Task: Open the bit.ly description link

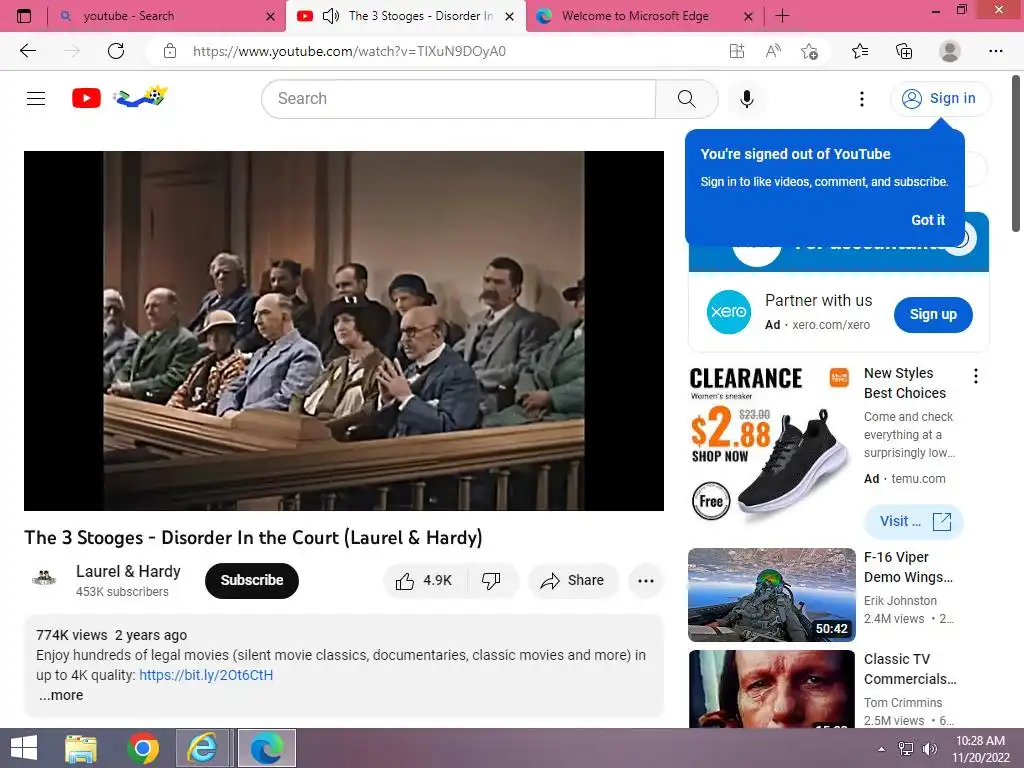Action: coord(206,675)
